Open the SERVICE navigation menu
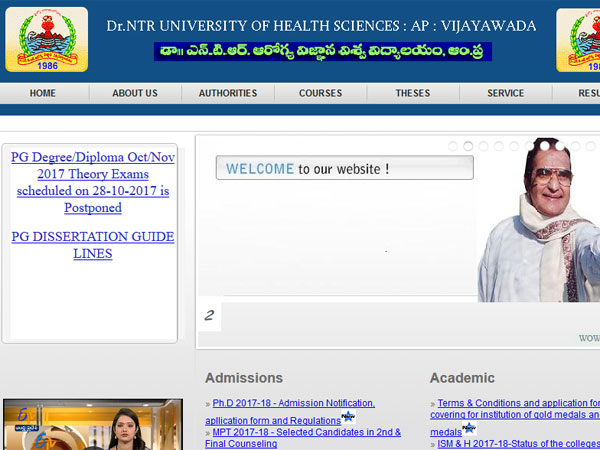This screenshot has width=600, height=450. pos(505,93)
